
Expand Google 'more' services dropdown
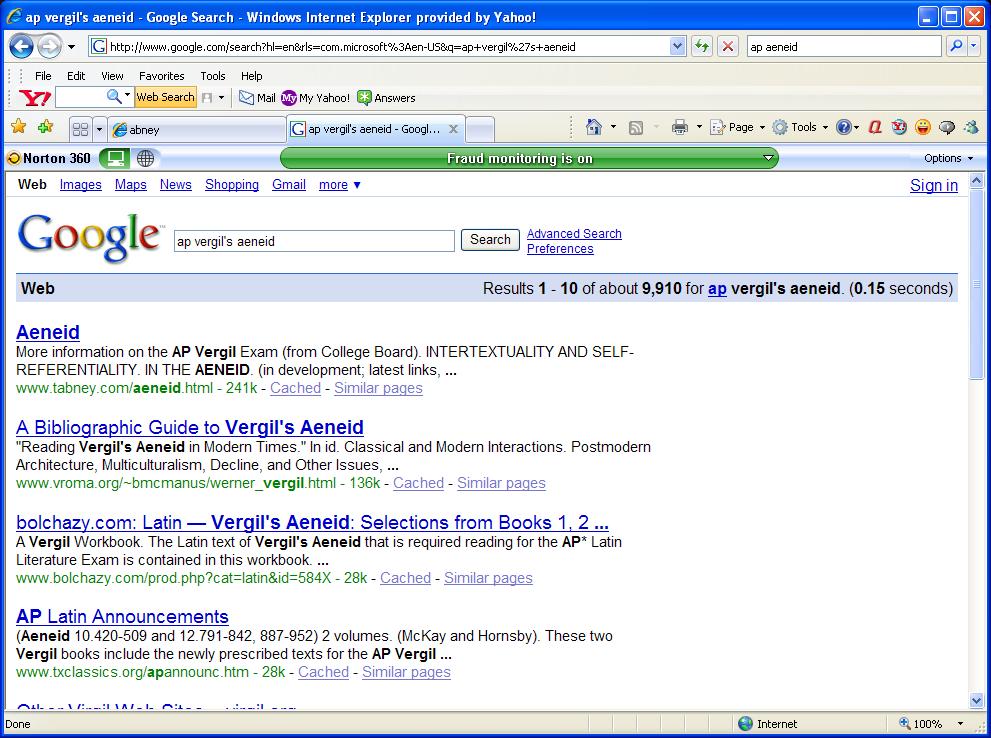[x=340, y=184]
